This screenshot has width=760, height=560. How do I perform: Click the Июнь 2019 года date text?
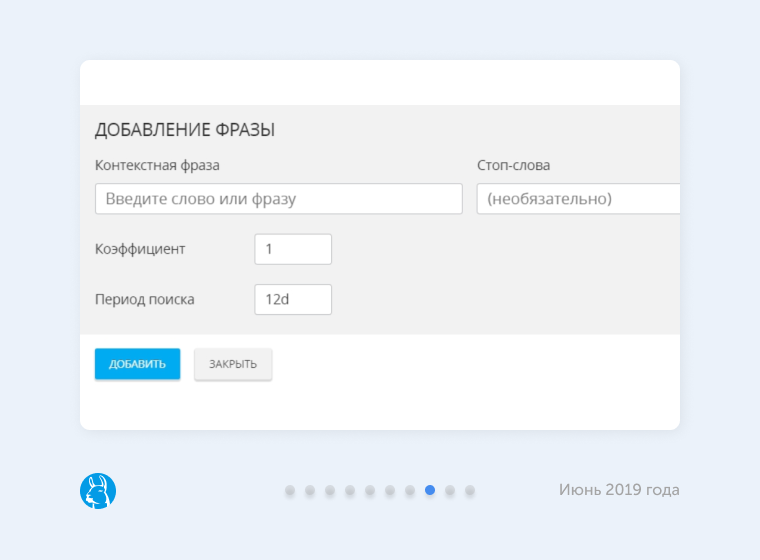click(619, 490)
